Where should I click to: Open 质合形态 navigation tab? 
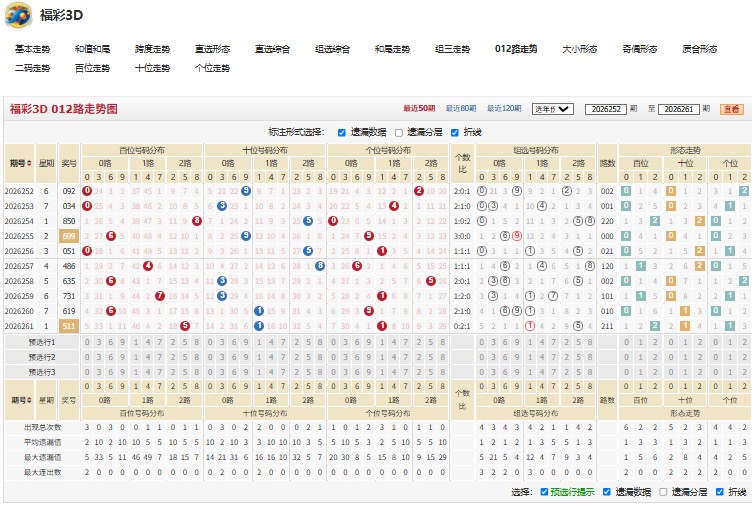click(x=699, y=49)
